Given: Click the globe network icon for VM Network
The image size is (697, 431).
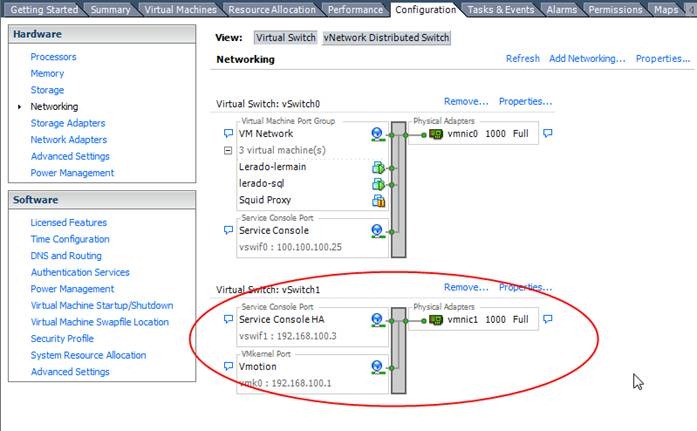Looking at the screenshot, I should pos(377,133).
